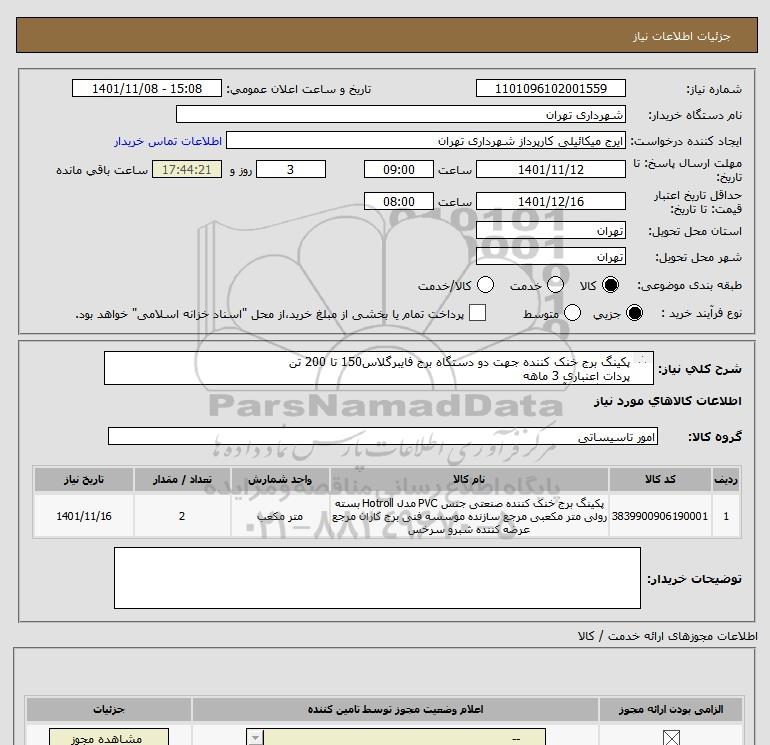Image resolution: width=770 pixels, height=745 pixels.
Task: Click the buyer notes text area
Action: pos(377,578)
